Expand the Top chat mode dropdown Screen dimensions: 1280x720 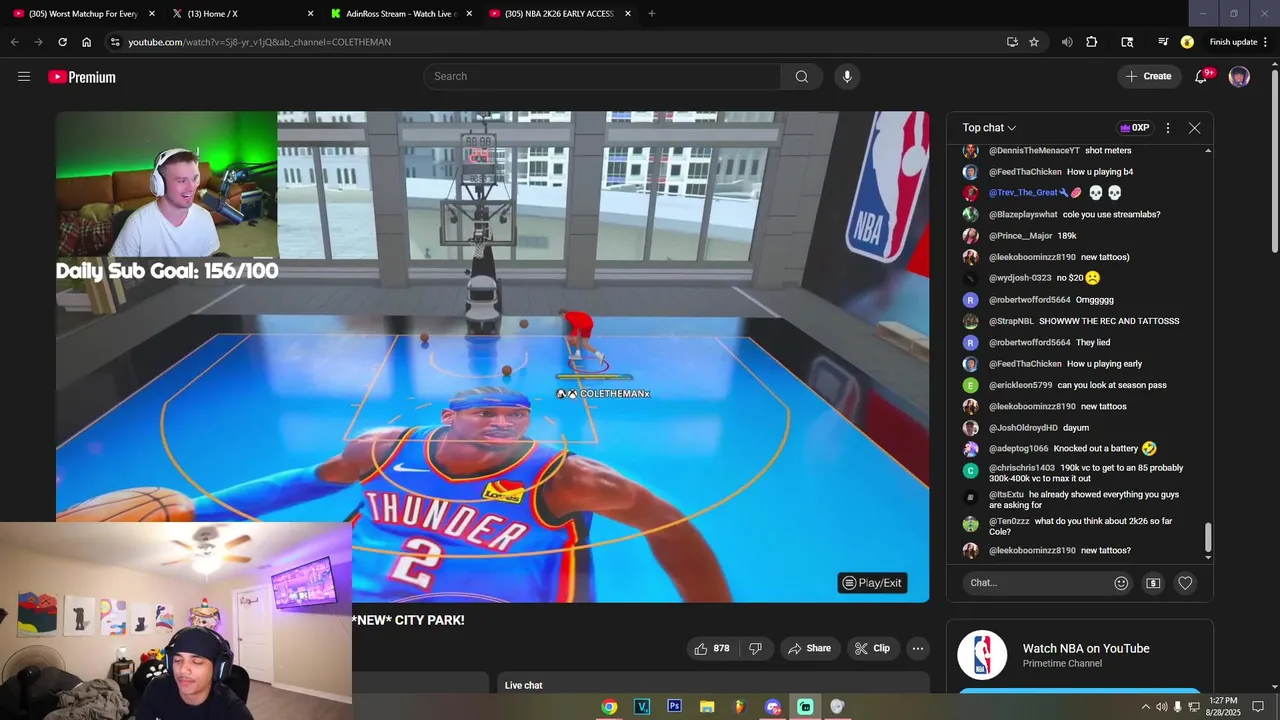[989, 128]
